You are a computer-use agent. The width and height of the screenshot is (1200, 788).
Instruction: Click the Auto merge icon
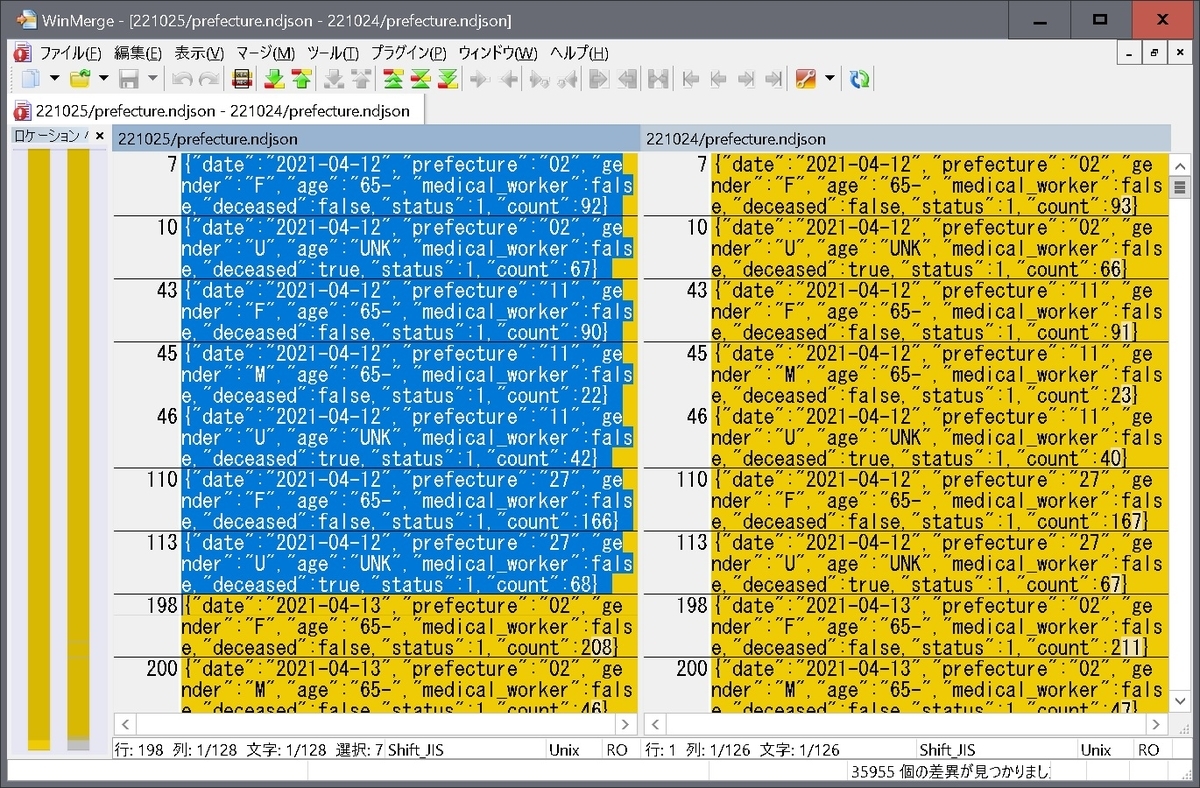(x=658, y=79)
